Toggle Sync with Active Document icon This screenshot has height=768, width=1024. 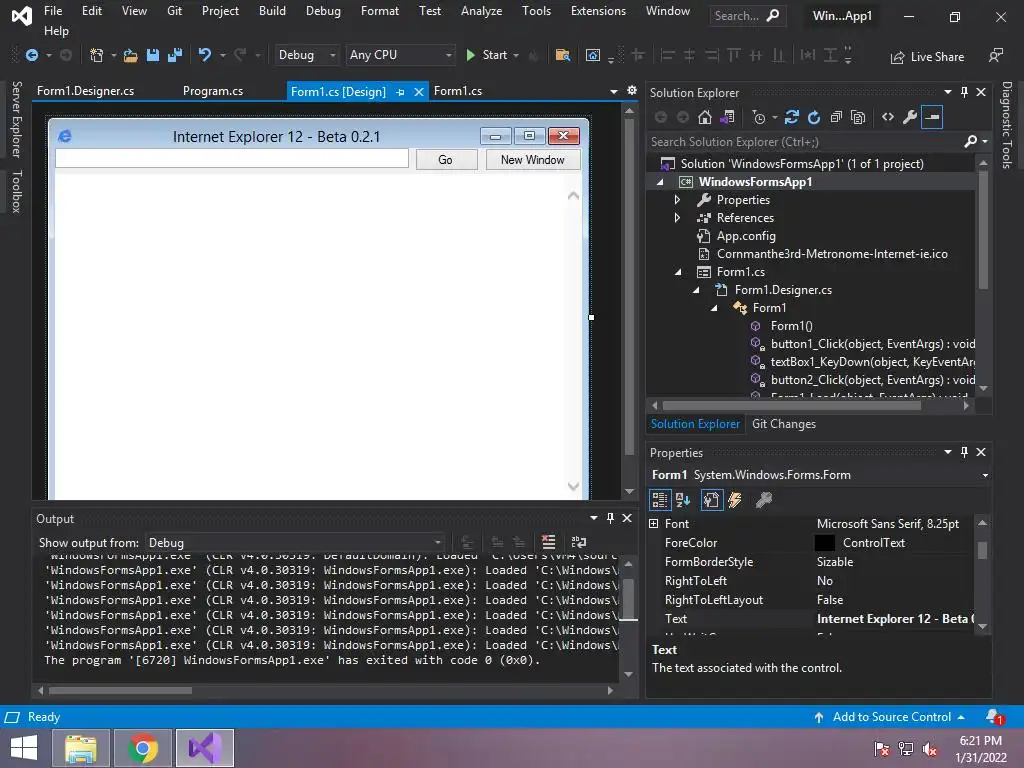pos(792,118)
